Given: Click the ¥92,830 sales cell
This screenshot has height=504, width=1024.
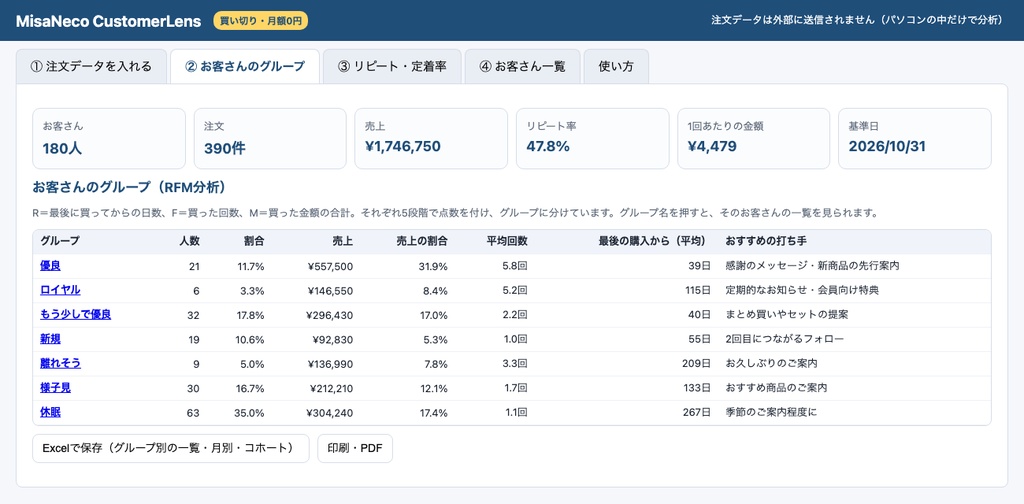Looking at the screenshot, I should (x=332, y=339).
